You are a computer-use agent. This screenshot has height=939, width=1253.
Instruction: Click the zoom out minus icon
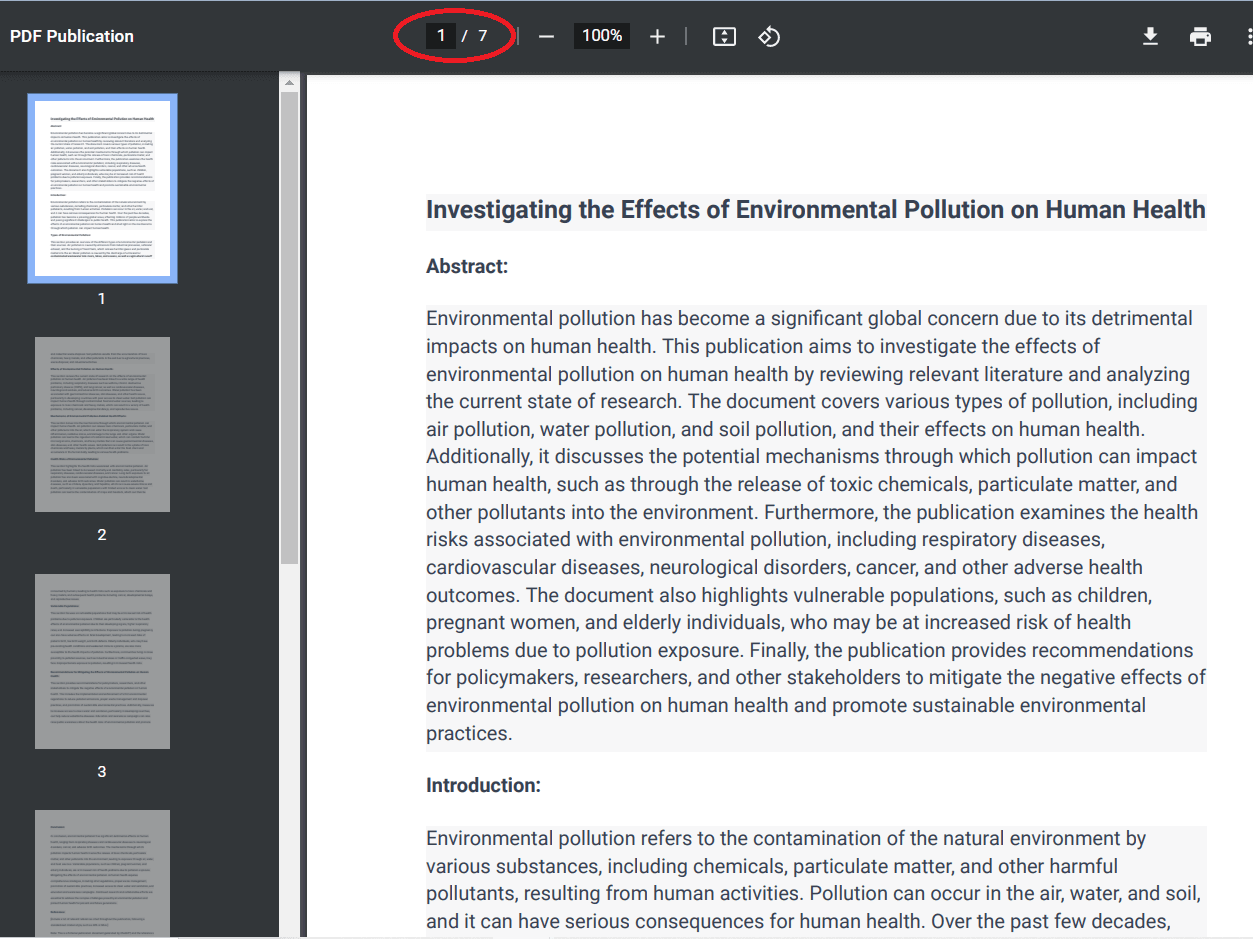pyautogui.click(x=546, y=37)
